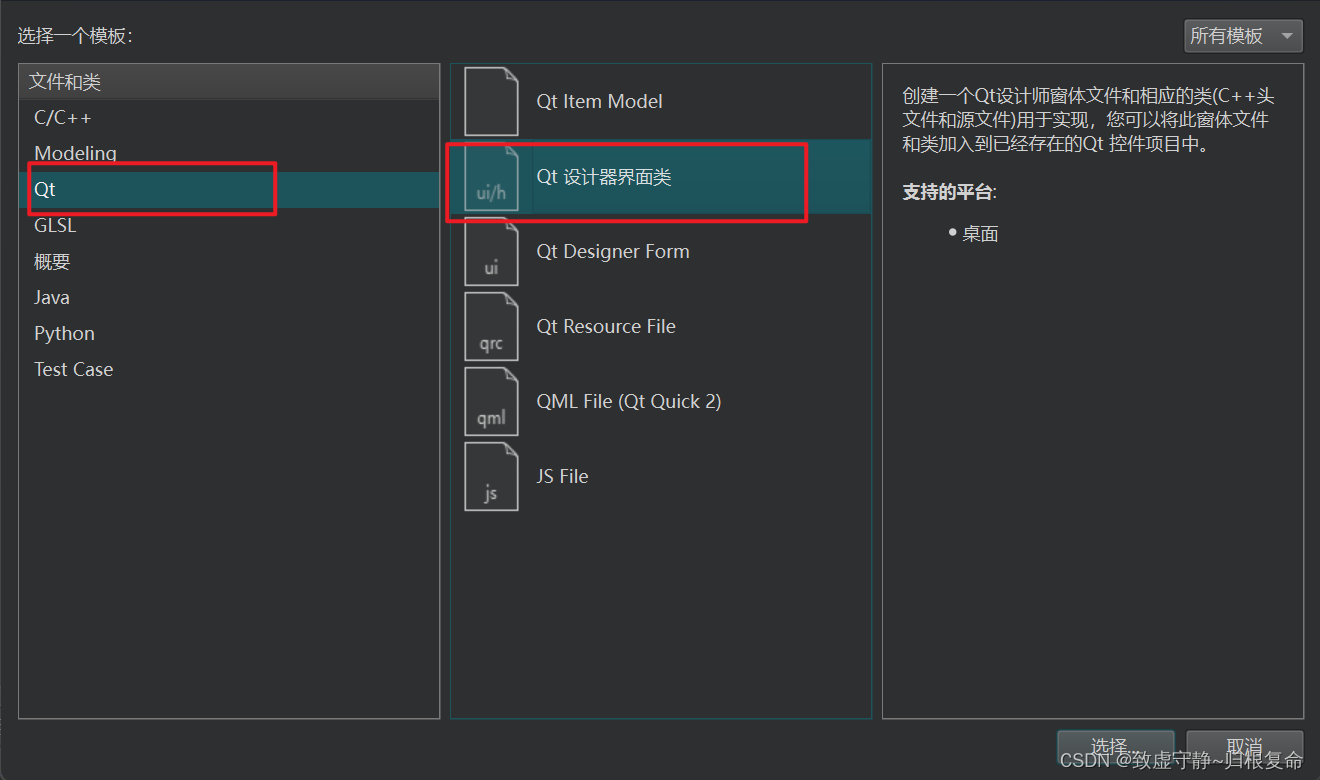Click the 选择一个模板 prompt label

coord(75,36)
